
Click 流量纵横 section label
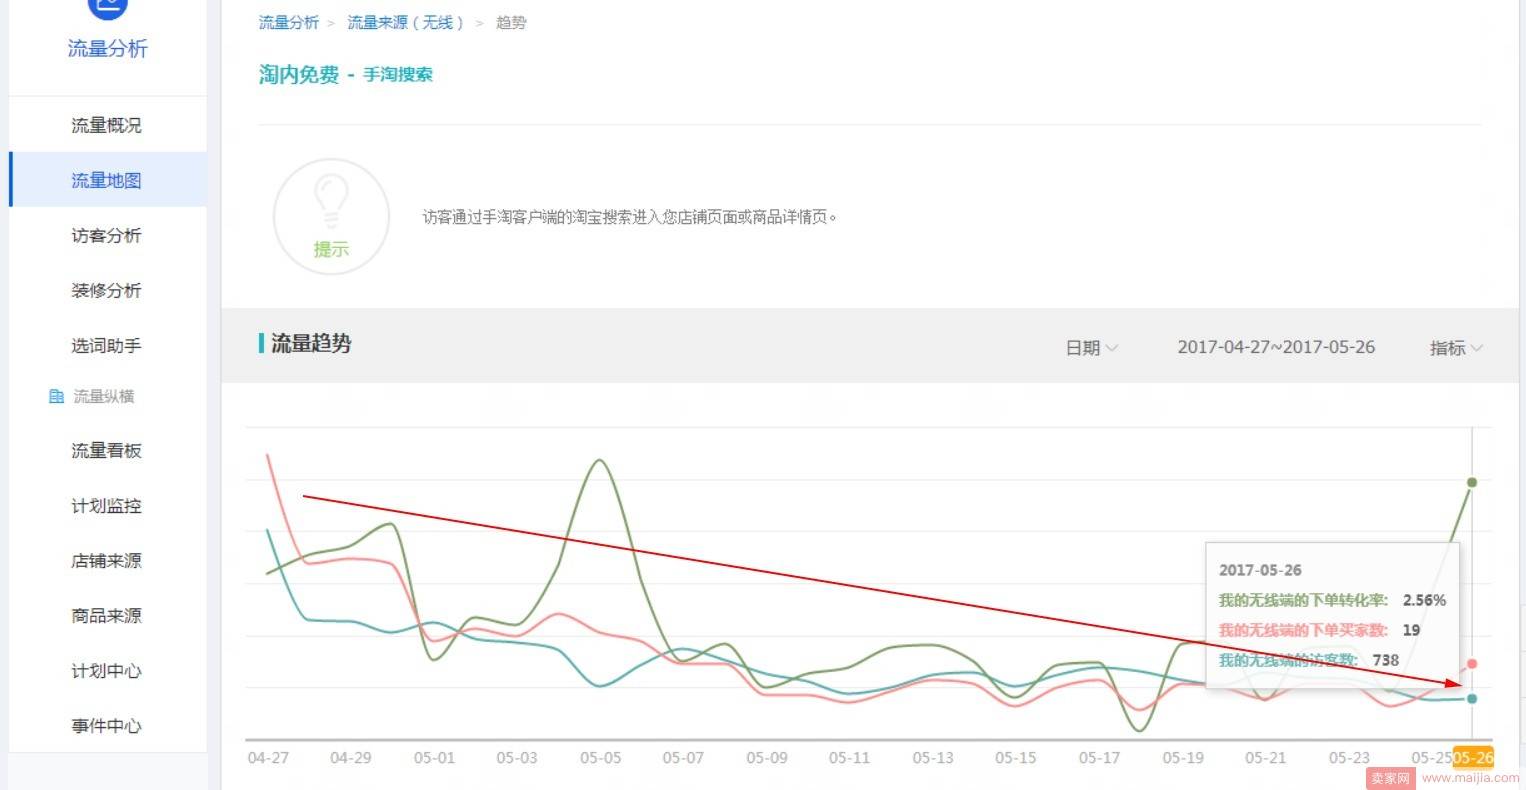(x=104, y=397)
